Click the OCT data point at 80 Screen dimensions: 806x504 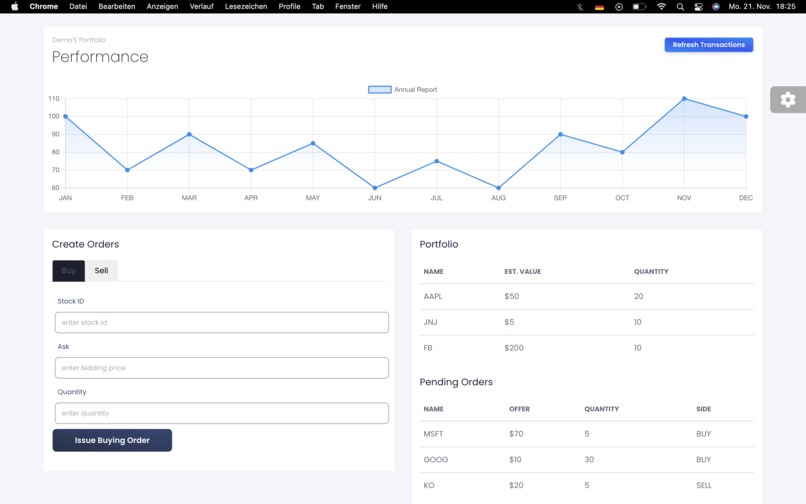[x=622, y=152]
